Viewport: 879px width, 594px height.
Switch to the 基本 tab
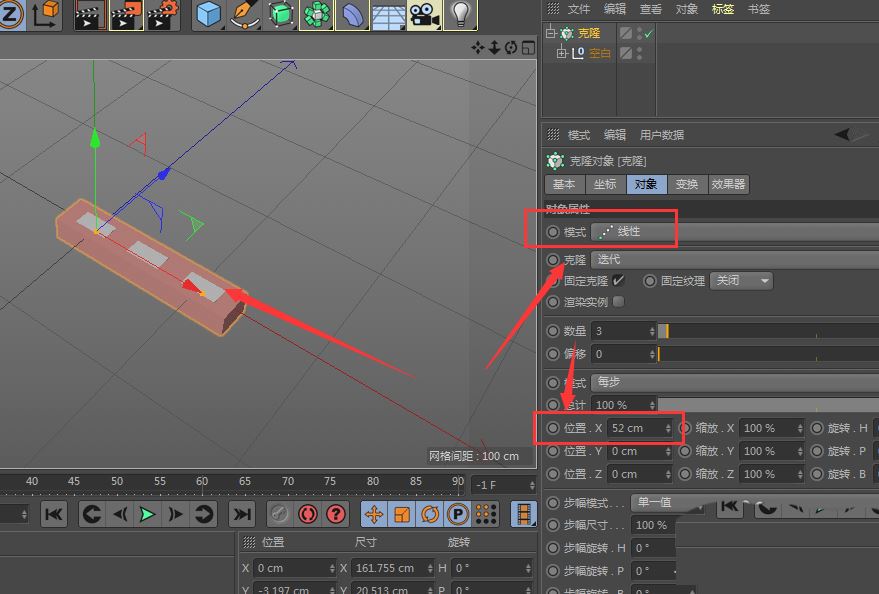tap(564, 184)
